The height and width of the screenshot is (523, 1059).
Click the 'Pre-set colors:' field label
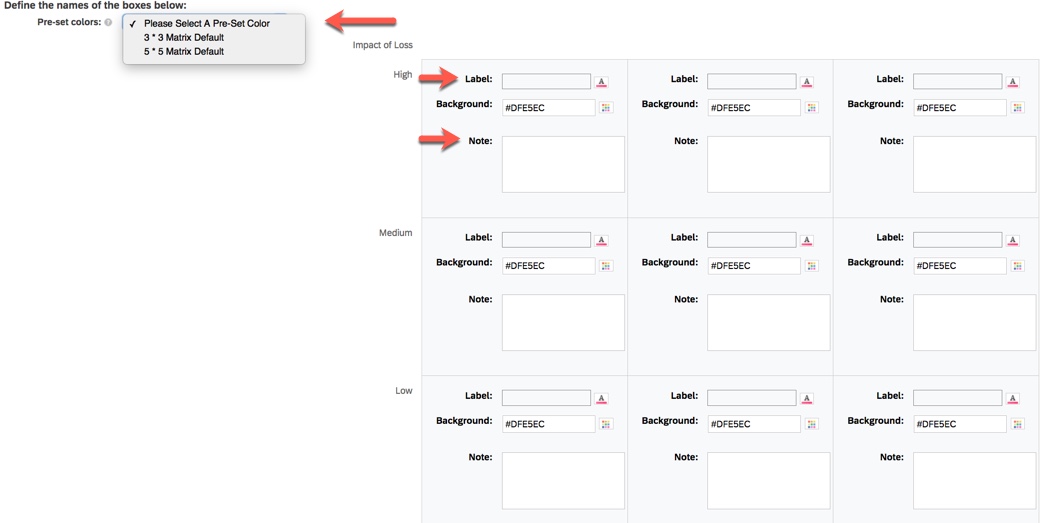click(69, 22)
